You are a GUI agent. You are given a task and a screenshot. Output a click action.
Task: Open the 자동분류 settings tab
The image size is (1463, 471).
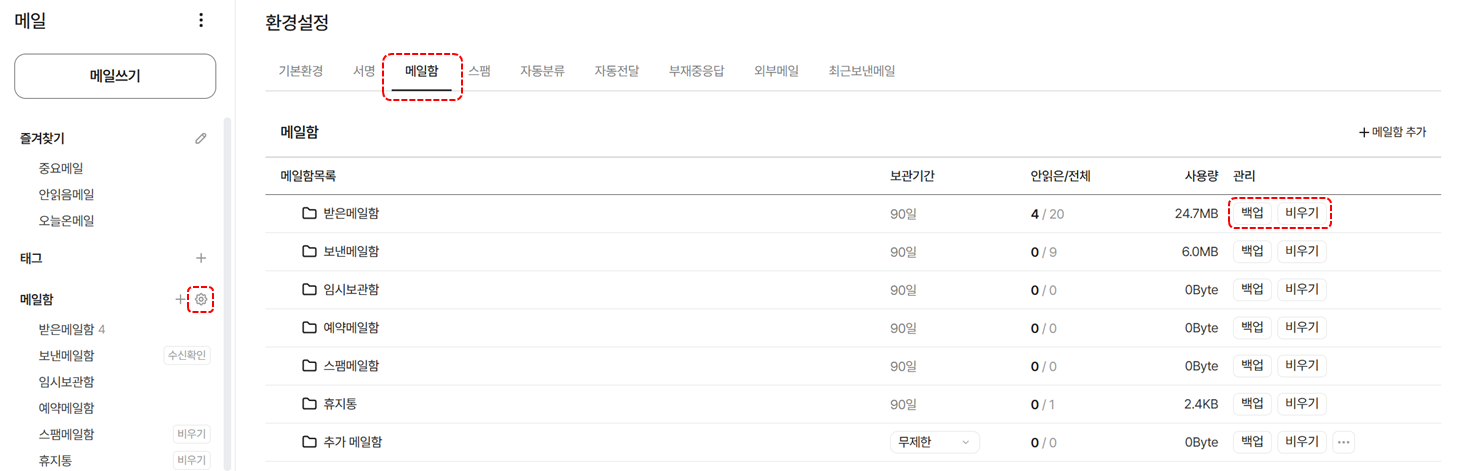(542, 71)
